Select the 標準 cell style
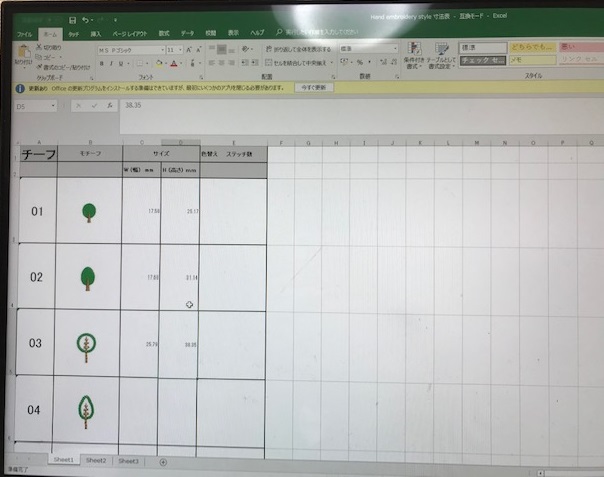604x477 pixels. click(x=483, y=48)
